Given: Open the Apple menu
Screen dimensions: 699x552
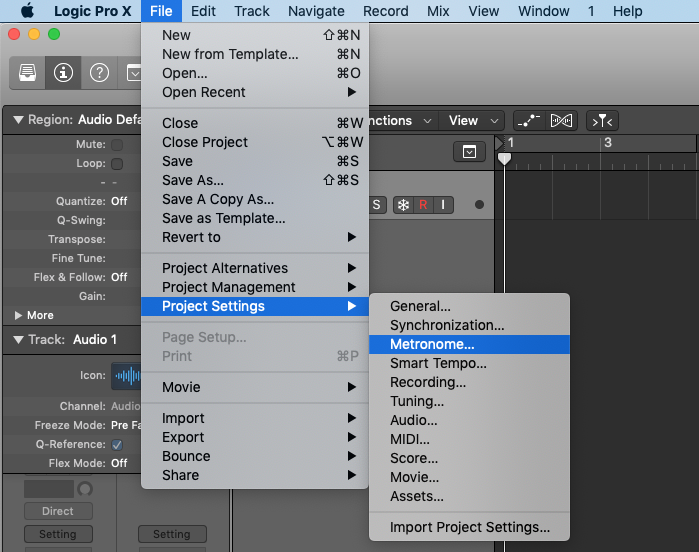Looking at the screenshot, I should click(x=27, y=11).
